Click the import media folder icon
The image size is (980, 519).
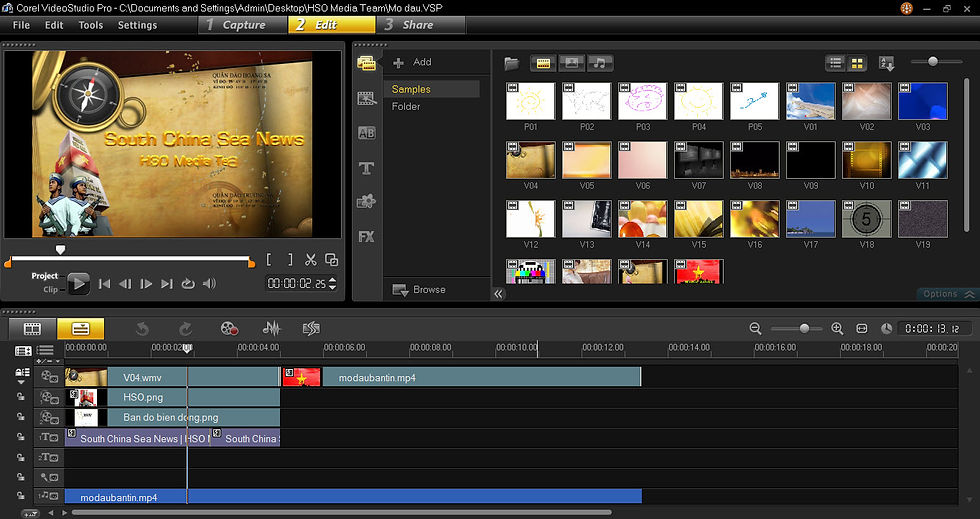point(512,63)
